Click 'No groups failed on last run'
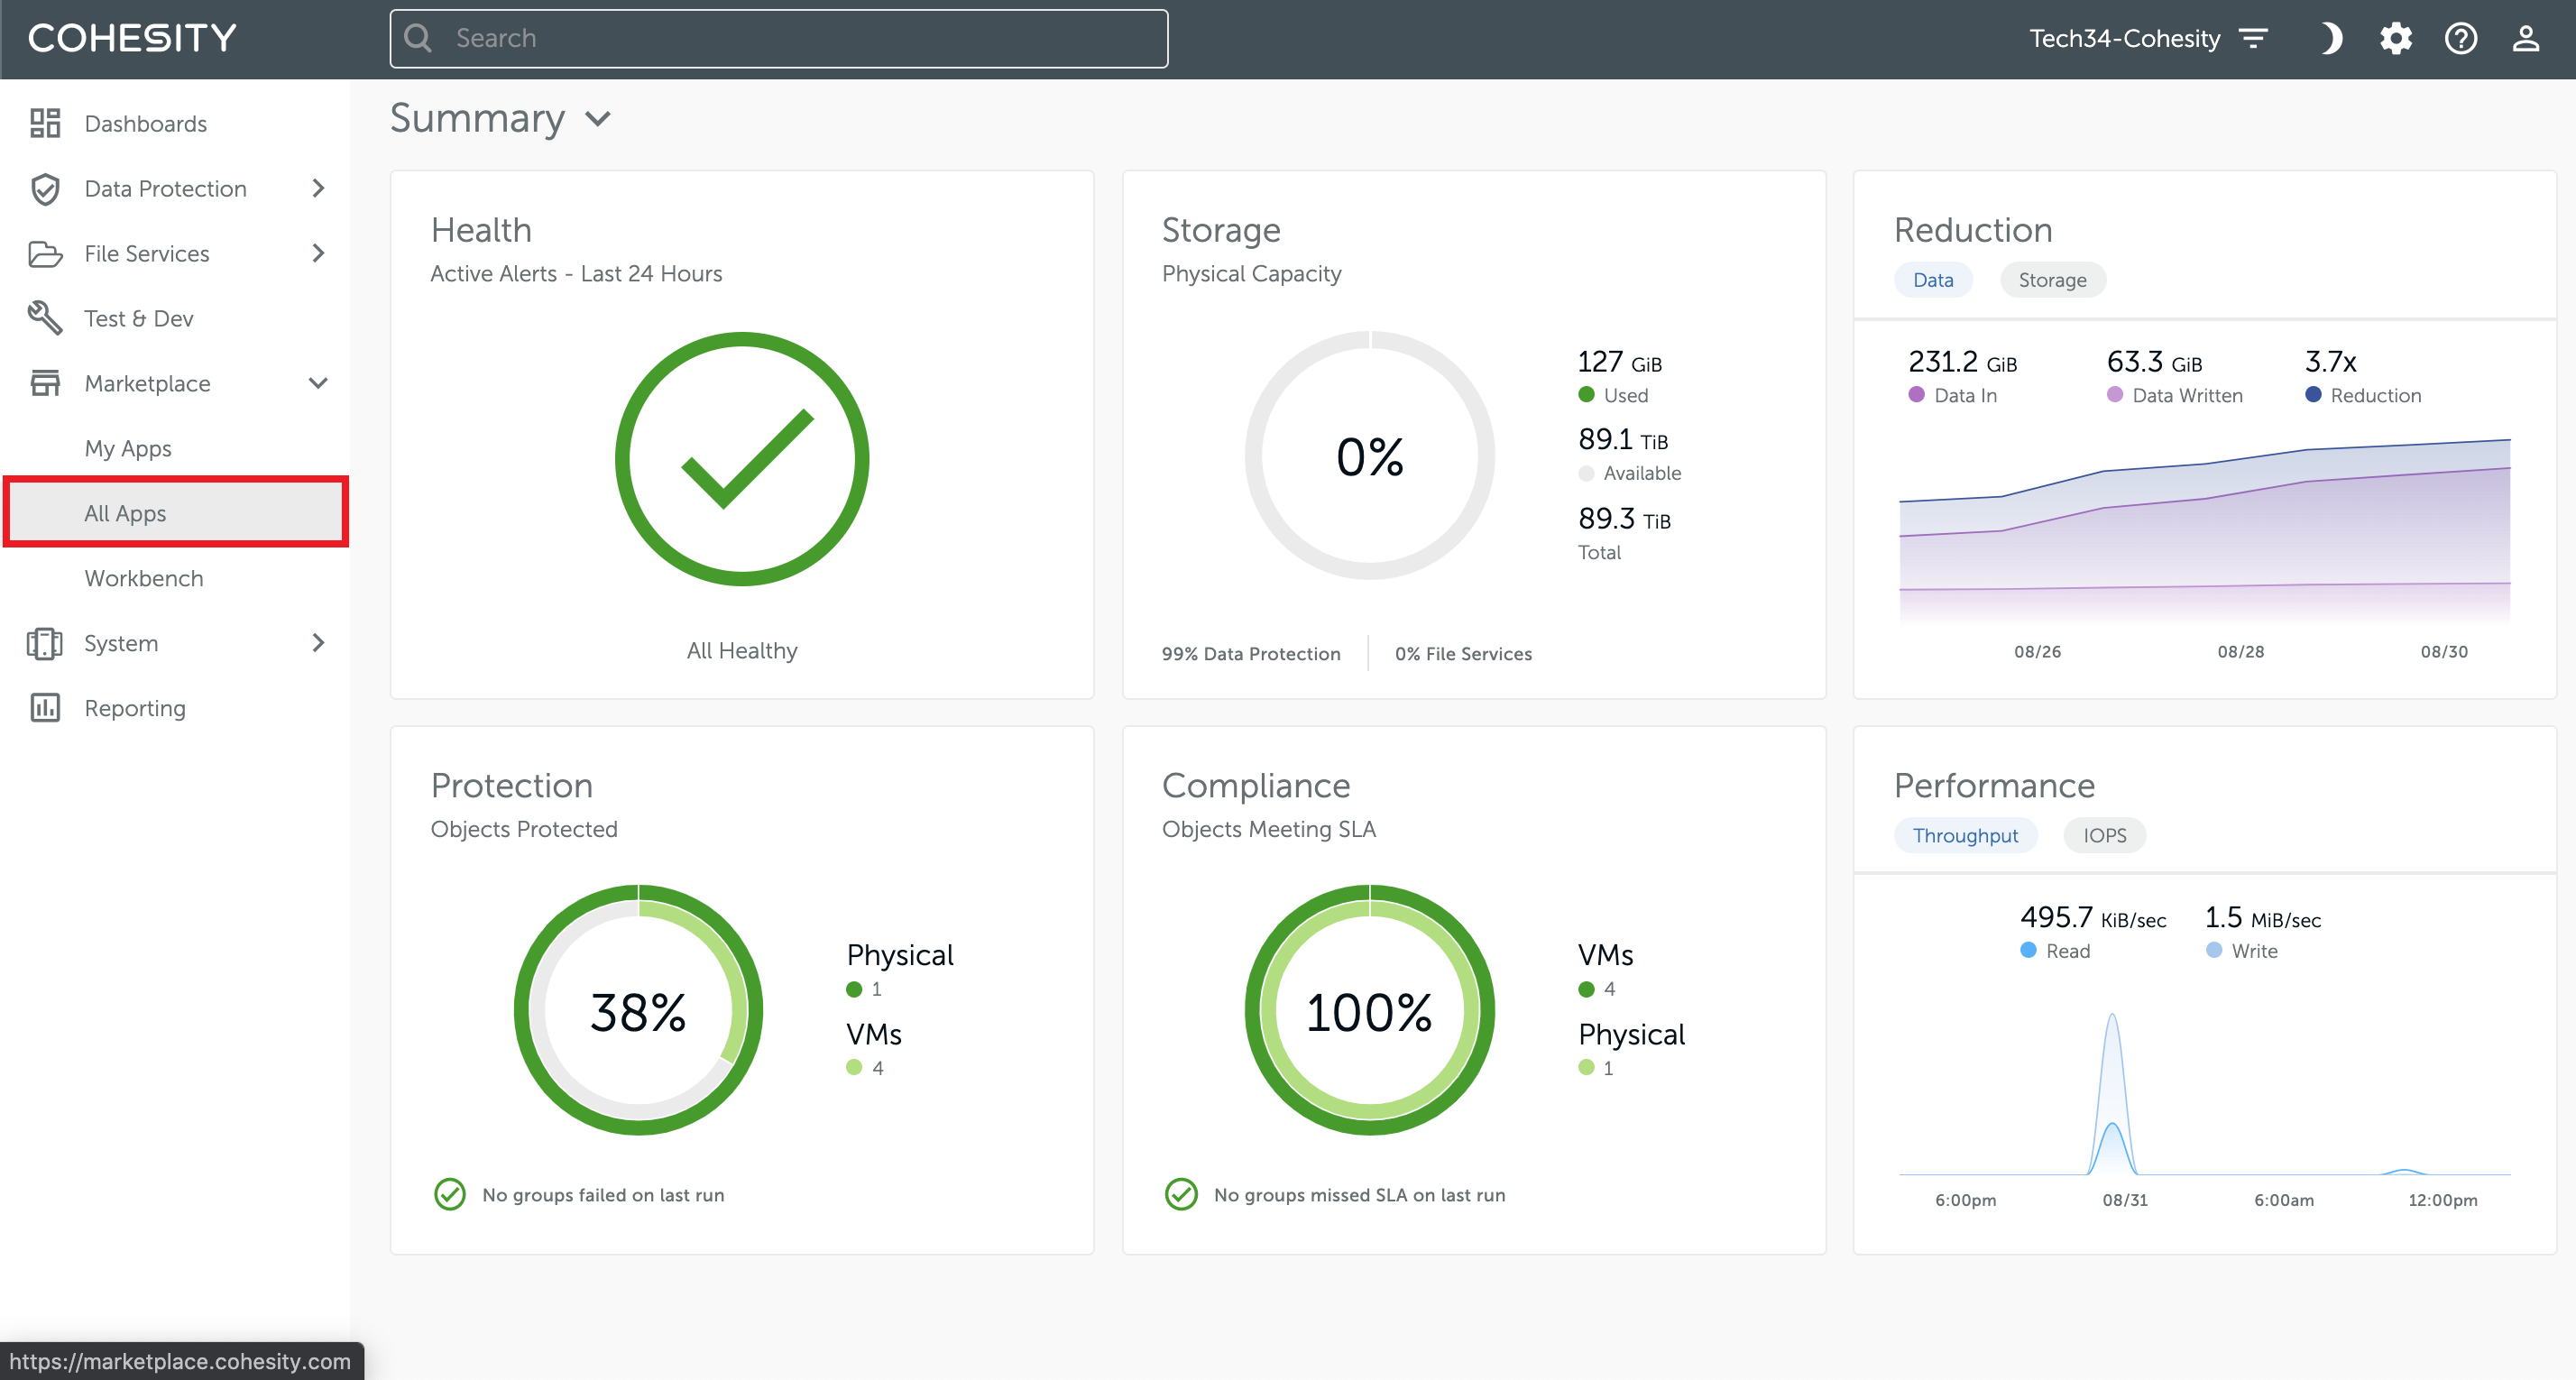This screenshot has height=1380, width=2576. pos(603,1194)
